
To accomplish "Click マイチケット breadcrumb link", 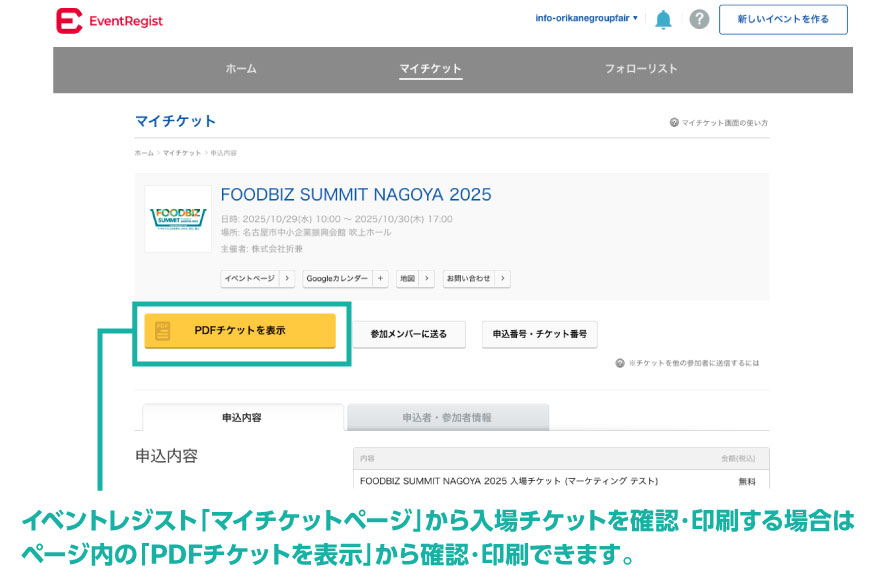I will [182, 153].
